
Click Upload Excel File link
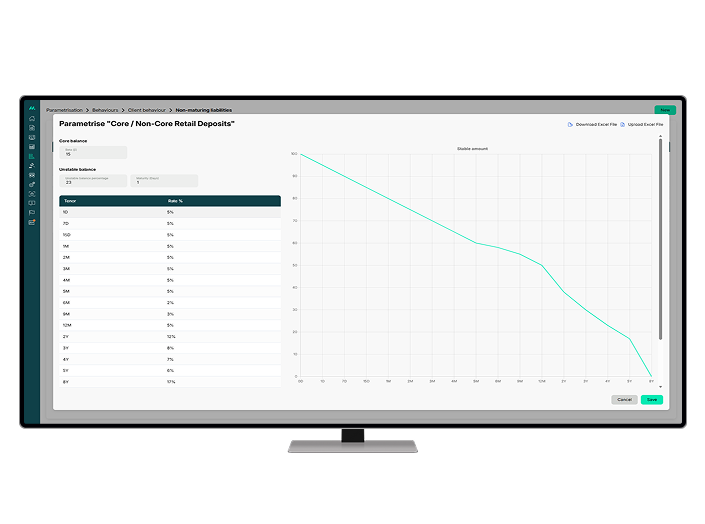click(x=645, y=125)
